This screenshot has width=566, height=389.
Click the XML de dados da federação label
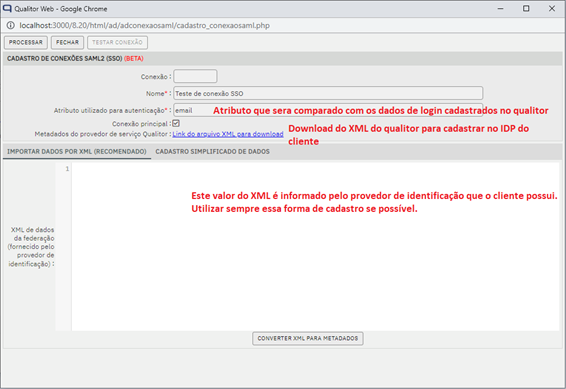(x=31, y=247)
